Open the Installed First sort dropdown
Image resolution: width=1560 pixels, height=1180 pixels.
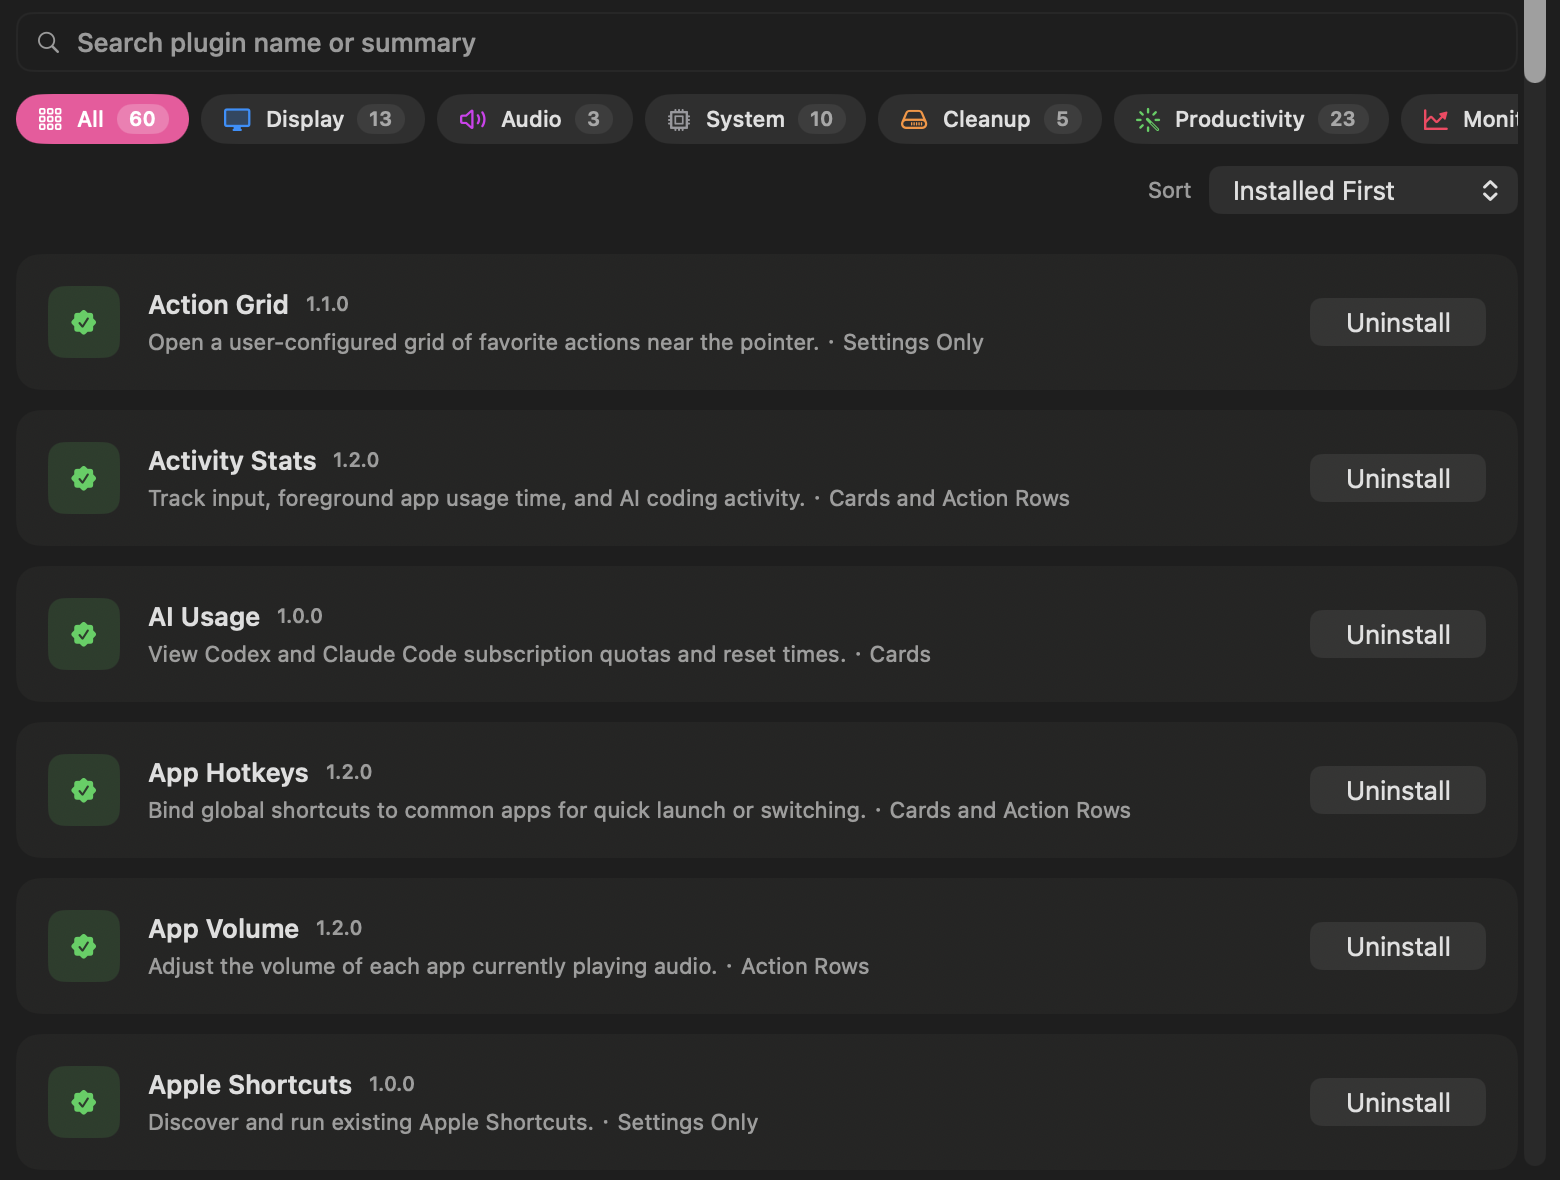1363,190
